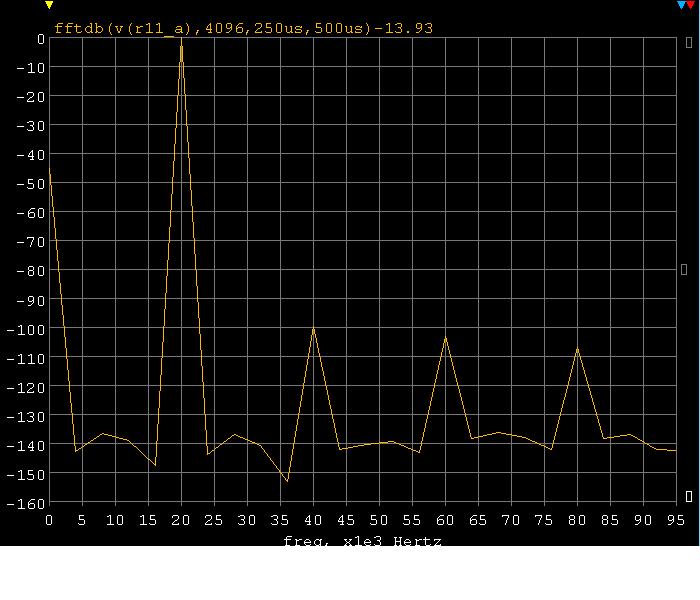The width and height of the screenshot is (700, 600).
Task: Click the -10 y-axis label
Action: [x=31, y=68]
